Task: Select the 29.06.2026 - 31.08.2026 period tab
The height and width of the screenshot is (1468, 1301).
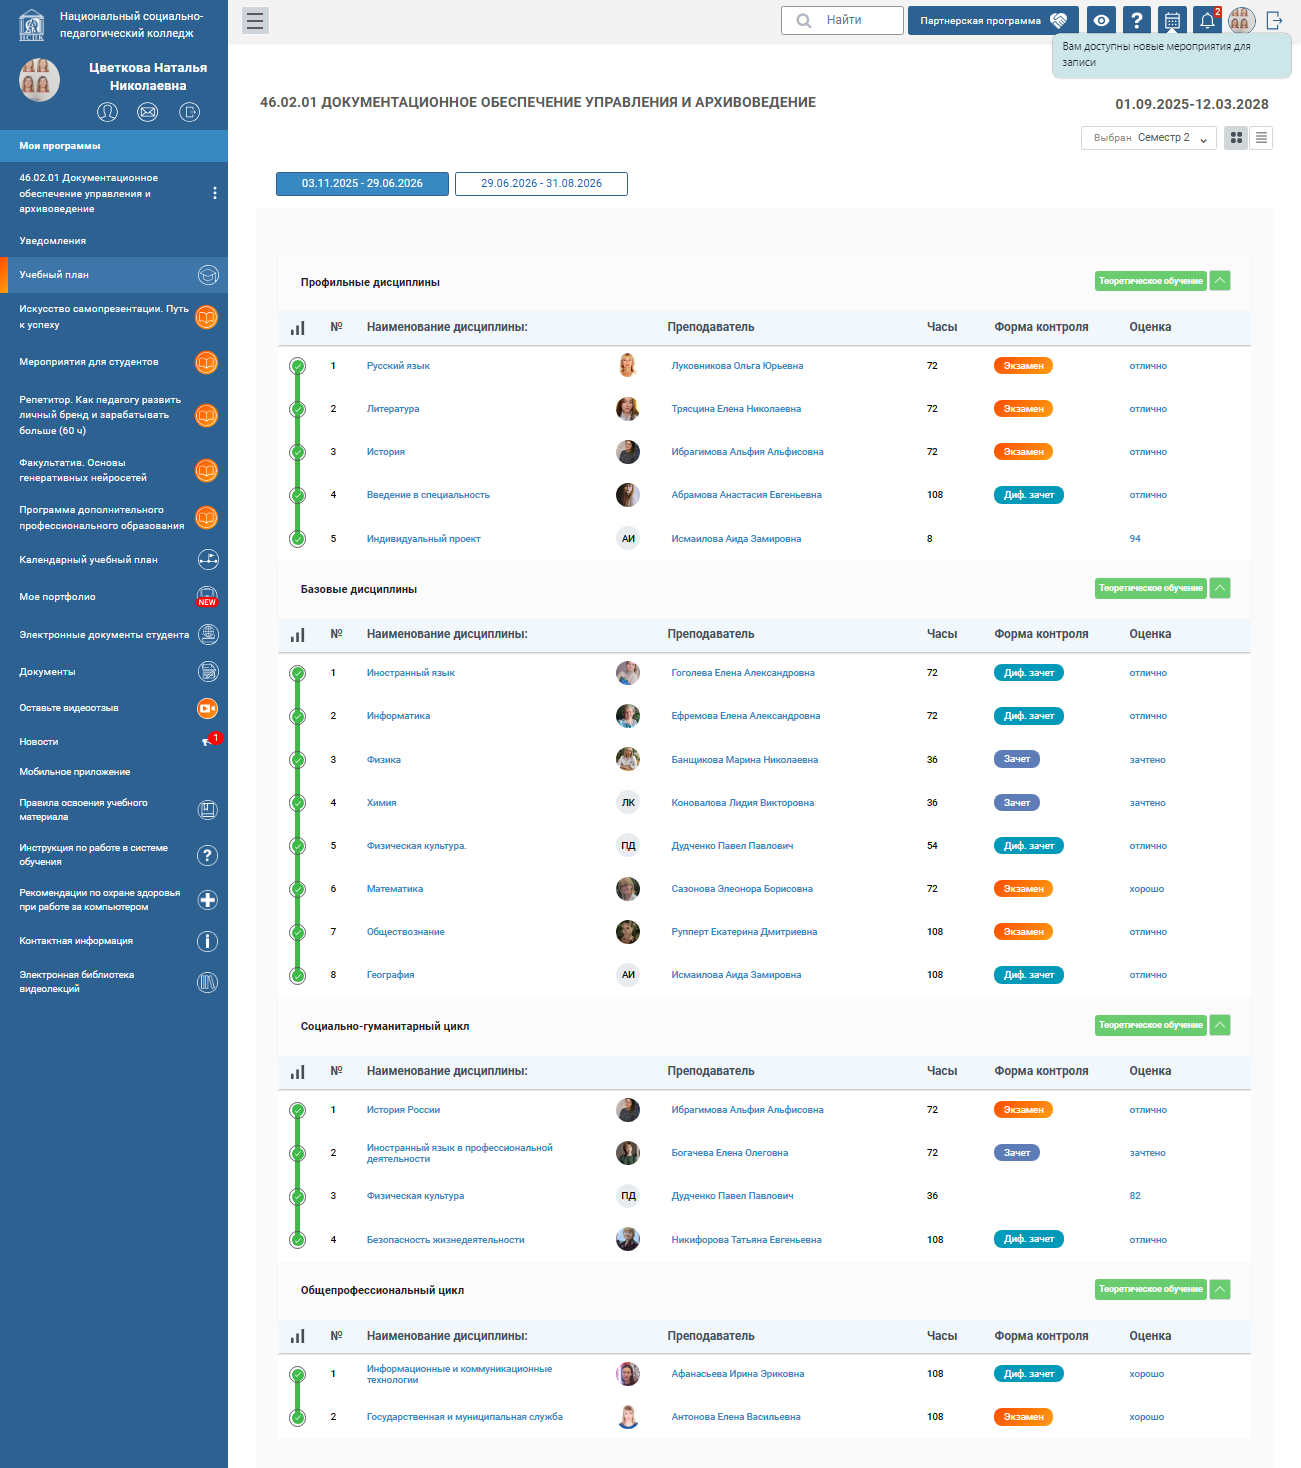Action: click(x=541, y=184)
